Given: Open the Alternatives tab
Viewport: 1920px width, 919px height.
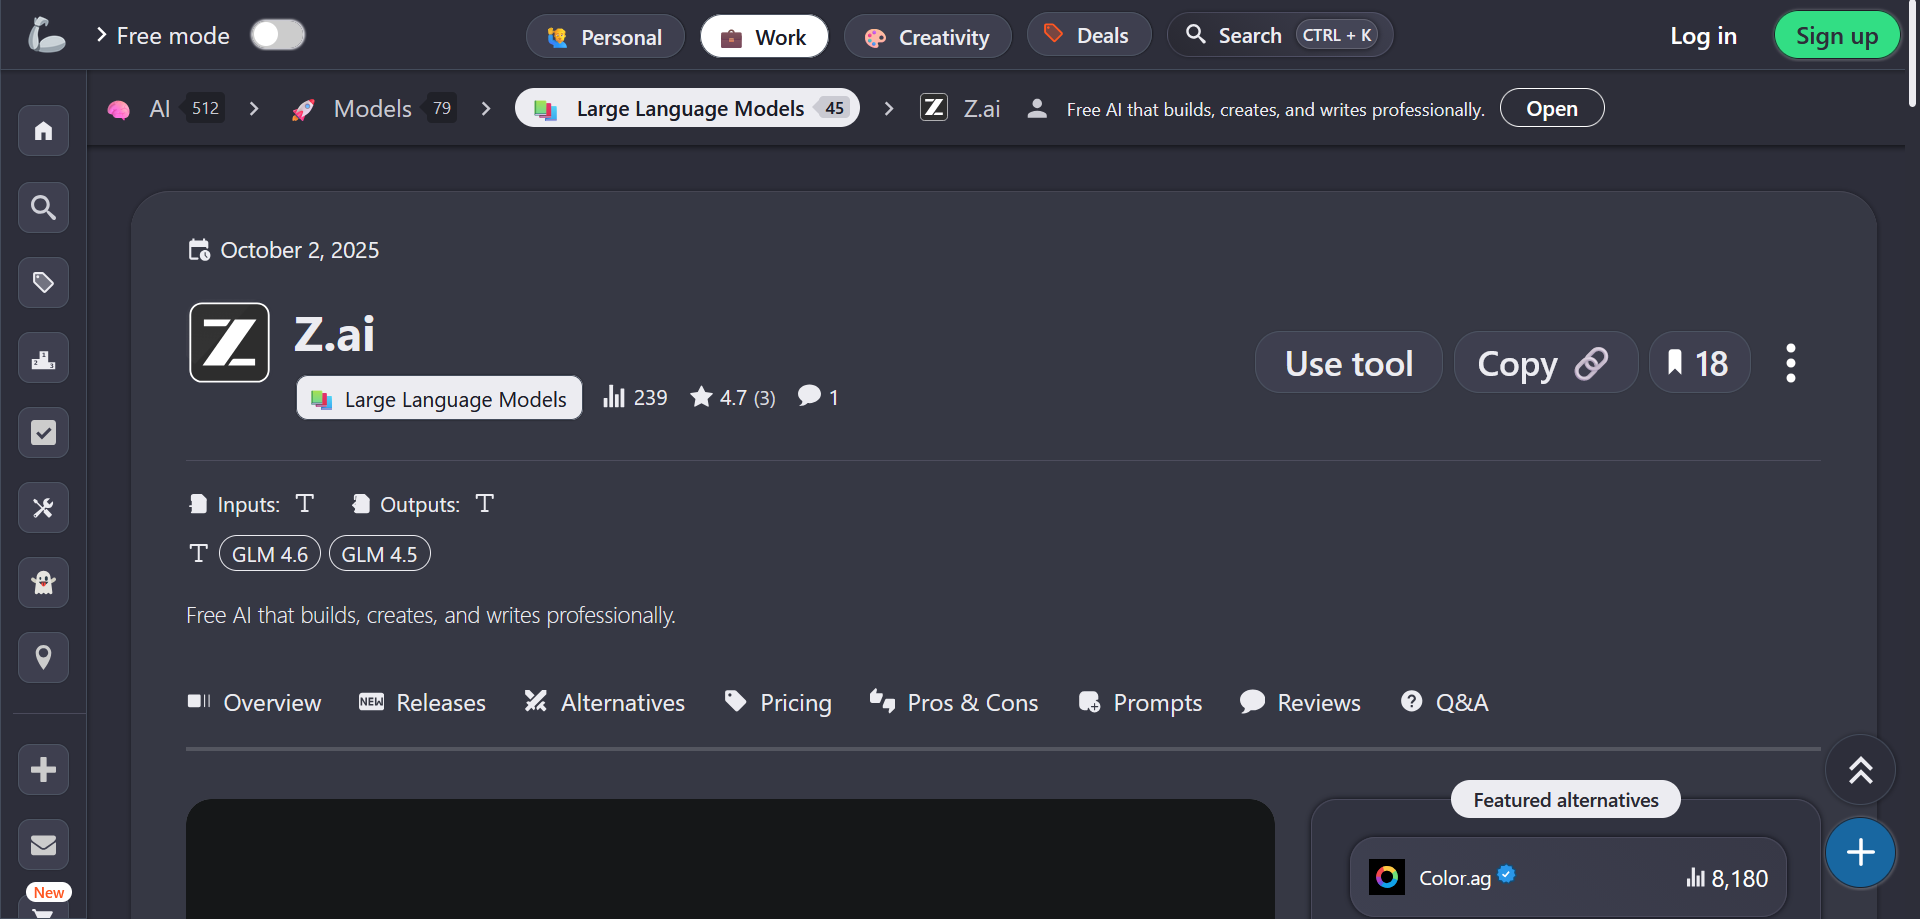Looking at the screenshot, I should click(x=605, y=703).
